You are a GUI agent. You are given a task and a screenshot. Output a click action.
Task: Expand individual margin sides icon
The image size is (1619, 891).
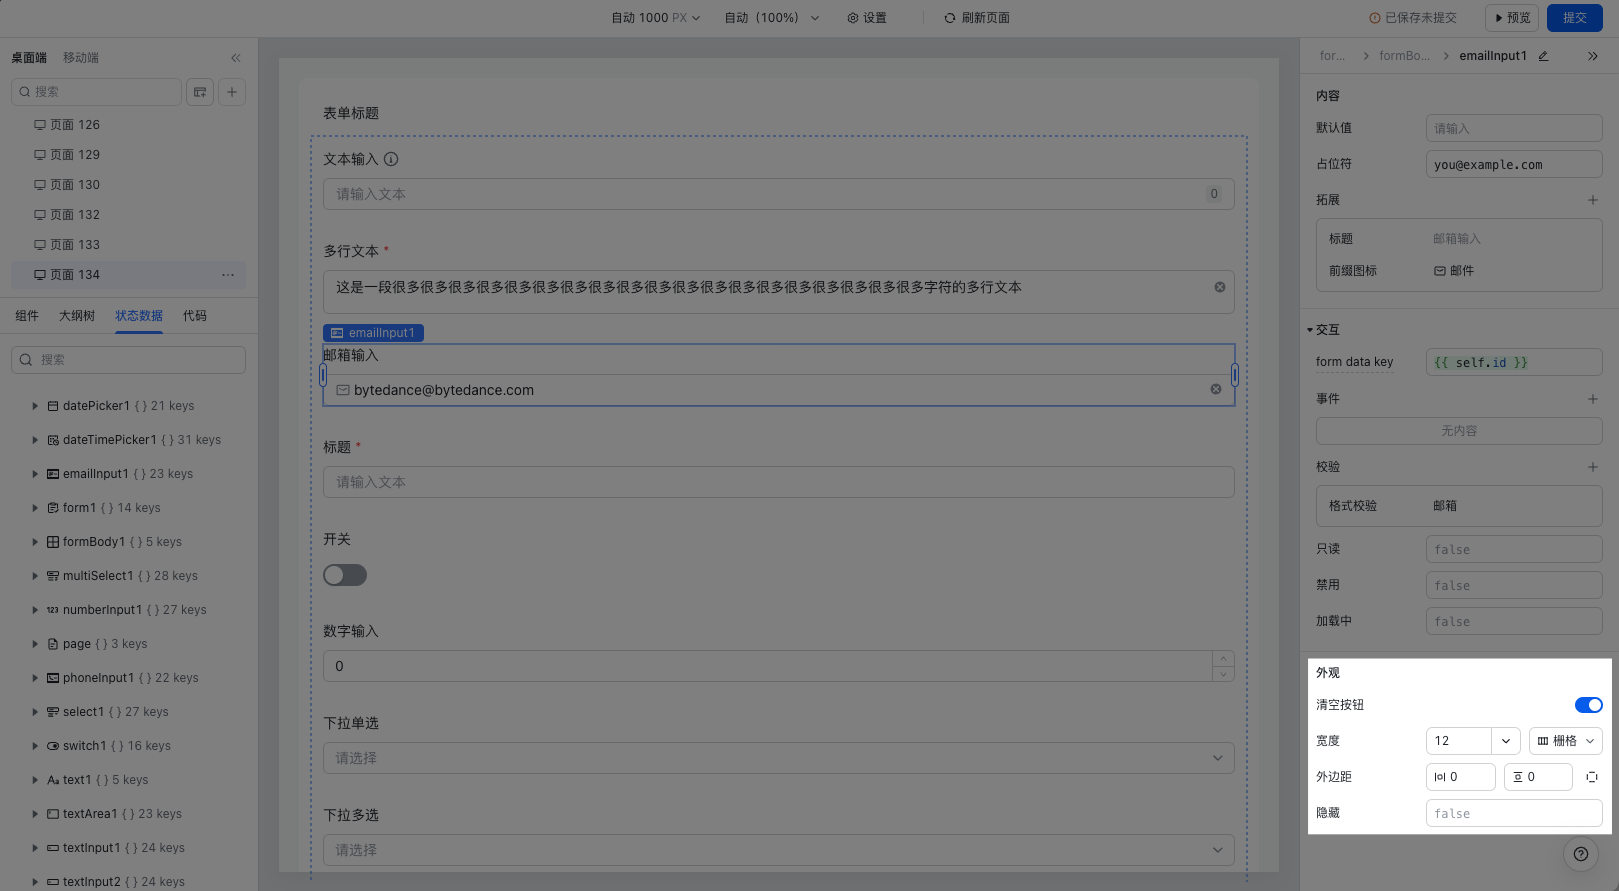click(1592, 777)
